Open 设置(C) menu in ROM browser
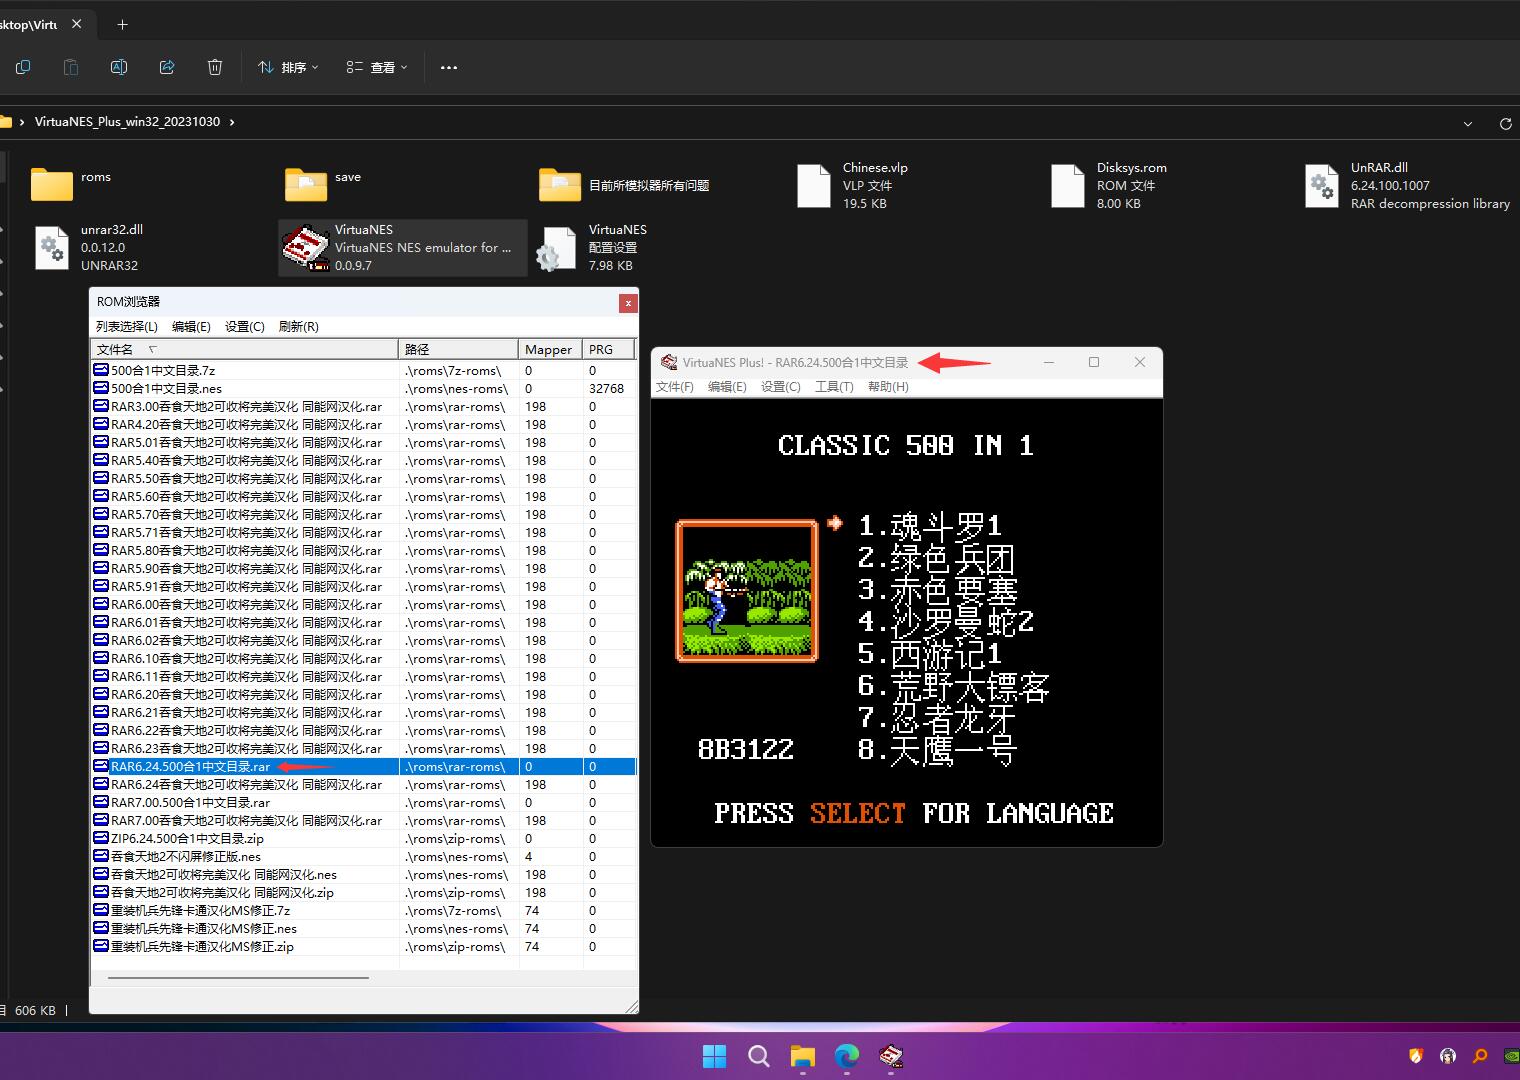 [244, 326]
